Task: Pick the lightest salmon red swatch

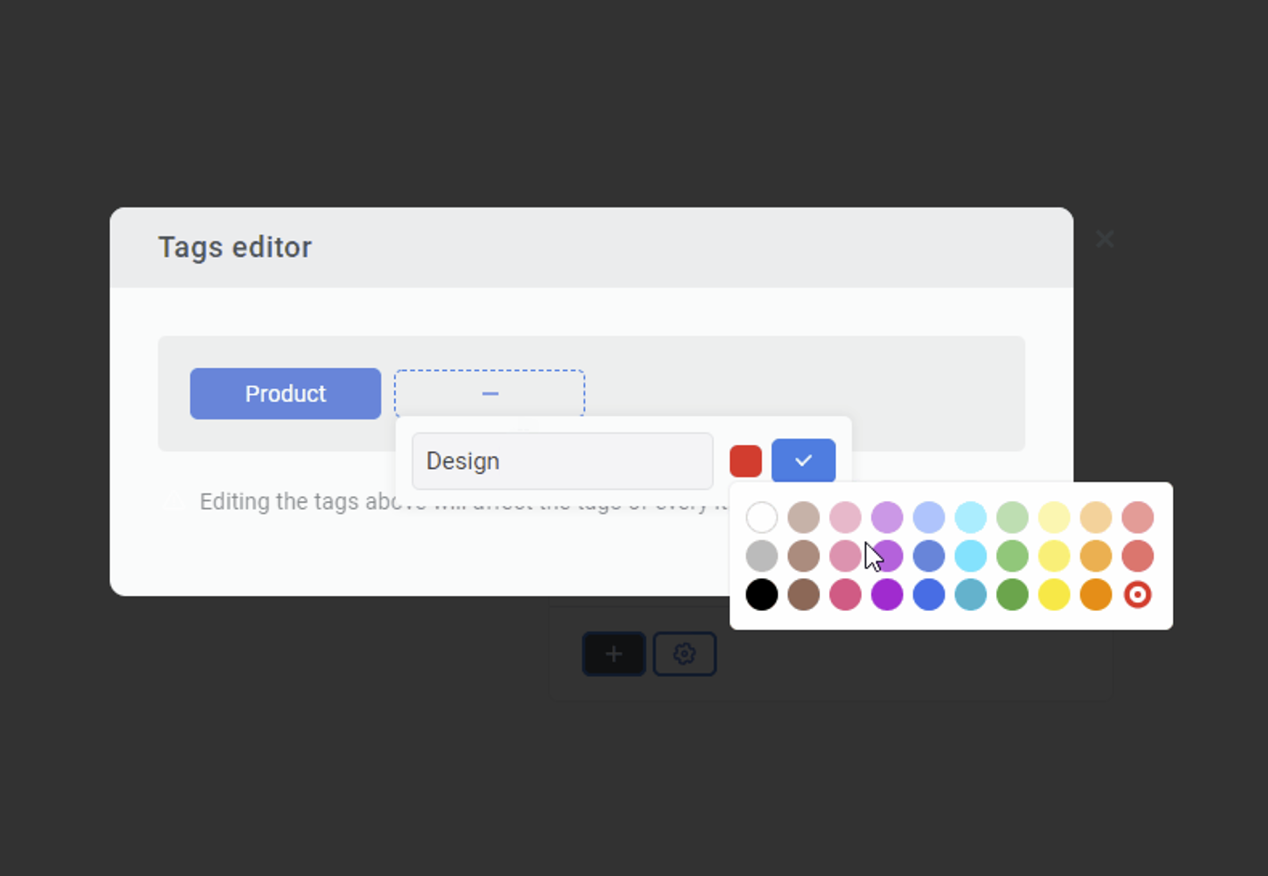Action: click(x=1138, y=517)
